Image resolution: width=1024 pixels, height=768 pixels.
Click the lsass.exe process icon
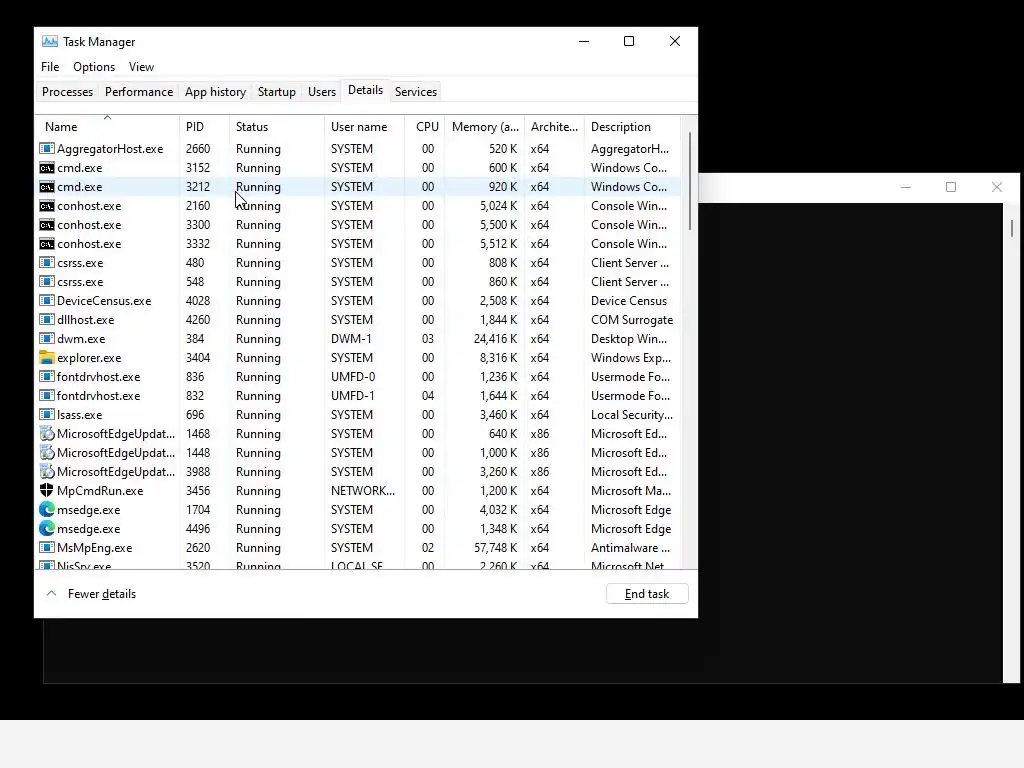[x=46, y=414]
